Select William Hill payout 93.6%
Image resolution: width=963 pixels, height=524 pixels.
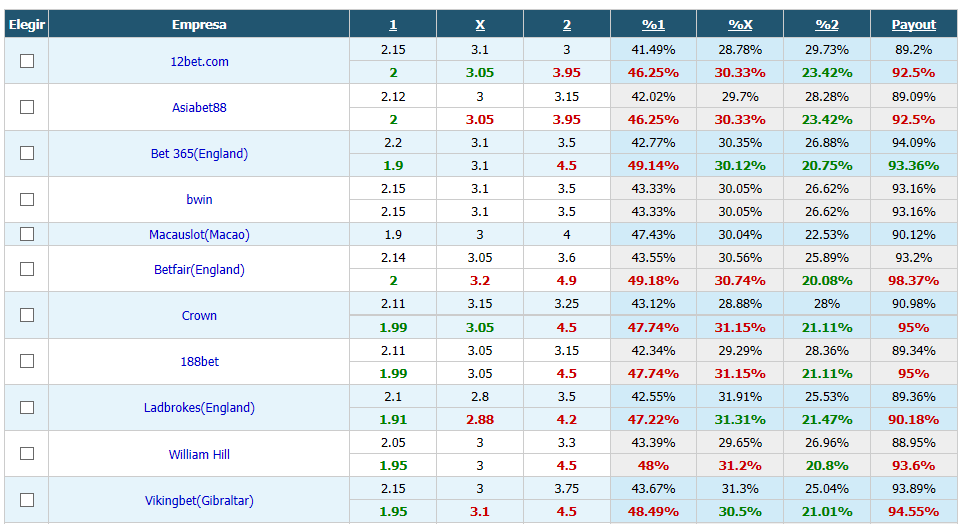click(x=914, y=466)
